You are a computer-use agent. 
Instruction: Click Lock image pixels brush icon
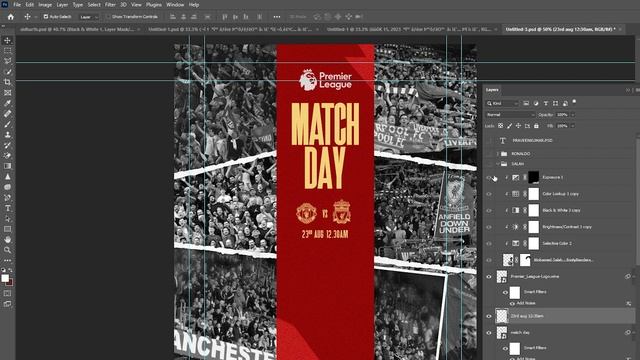(x=509, y=126)
